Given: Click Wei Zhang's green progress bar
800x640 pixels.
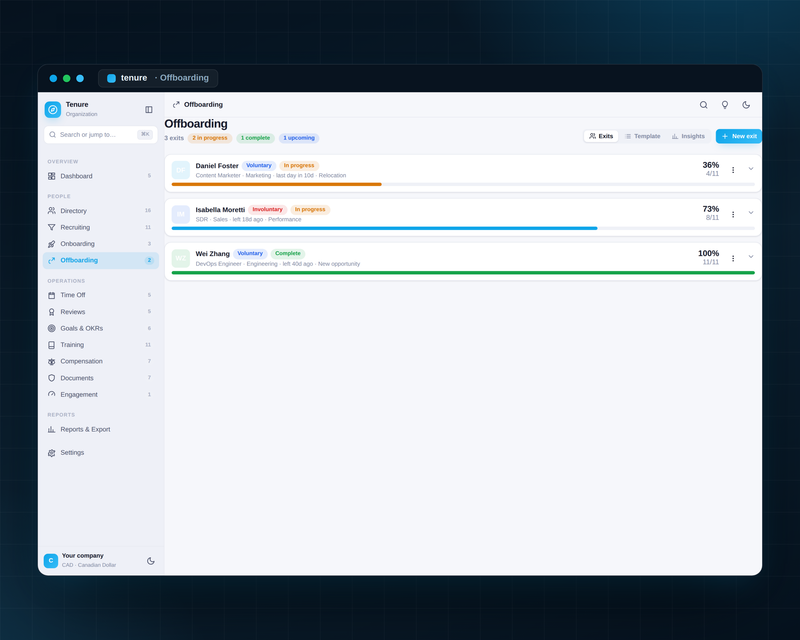Looking at the screenshot, I should pos(463,273).
